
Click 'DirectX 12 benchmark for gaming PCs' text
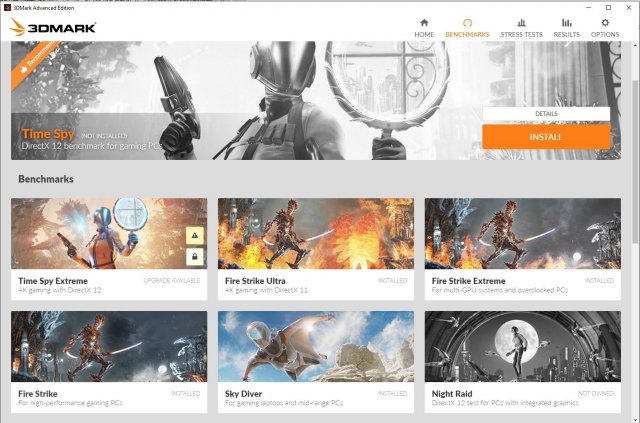[92, 146]
